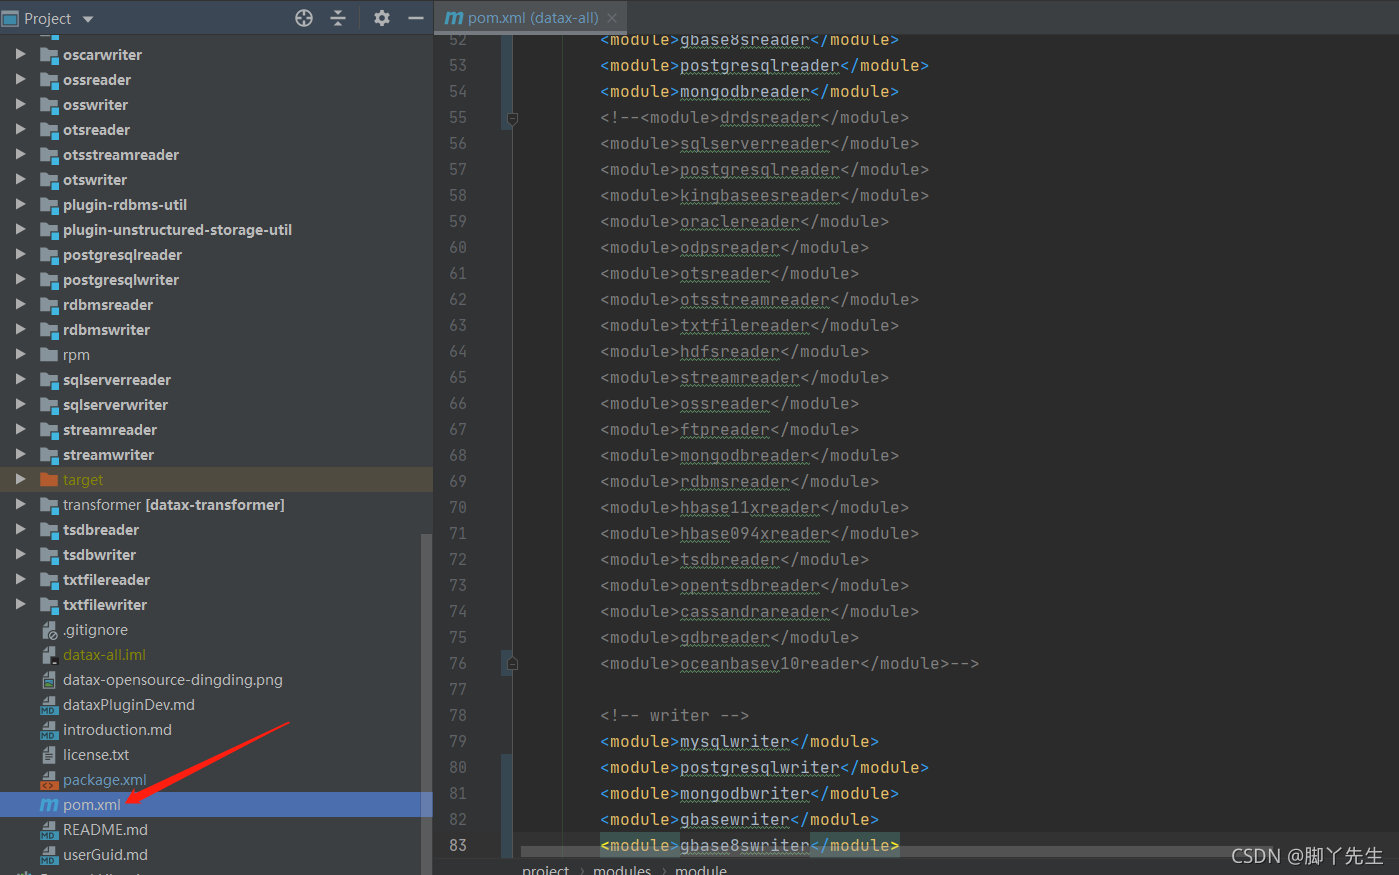Image resolution: width=1399 pixels, height=875 pixels.
Task: Hide the Project panel with the minus icon
Action: [416, 18]
